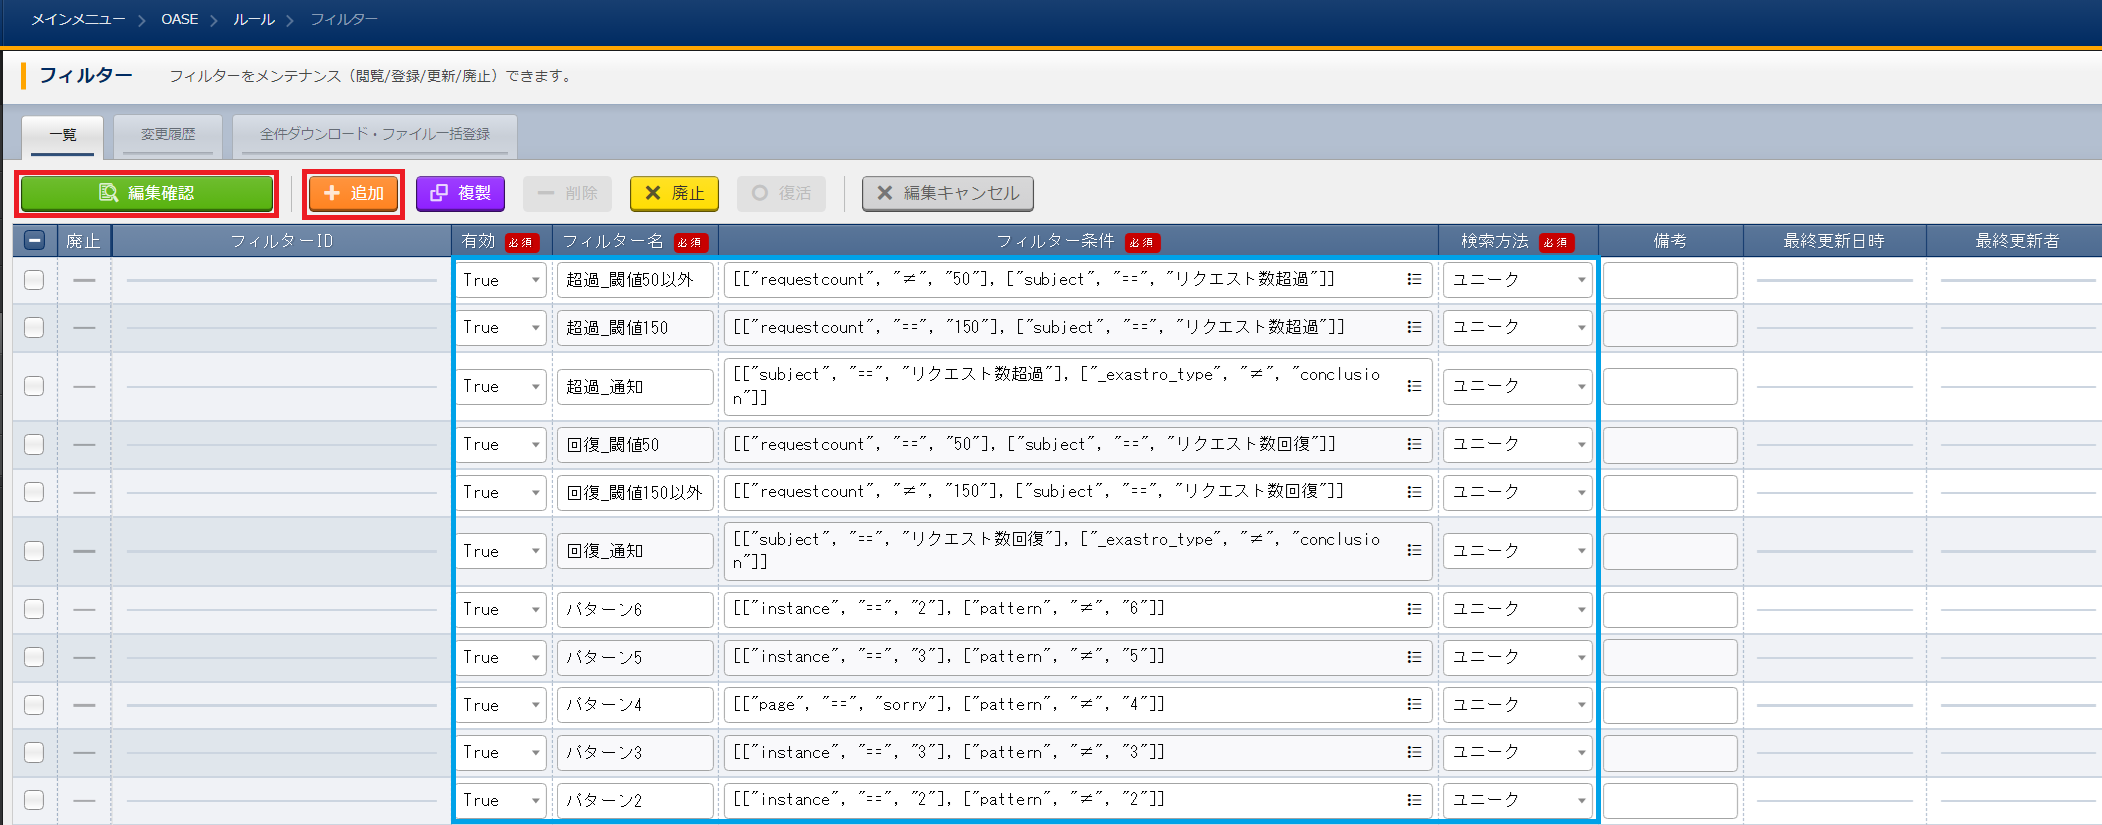Open the 有効 dropdown for 超過_閾値150 row

[x=501, y=327]
